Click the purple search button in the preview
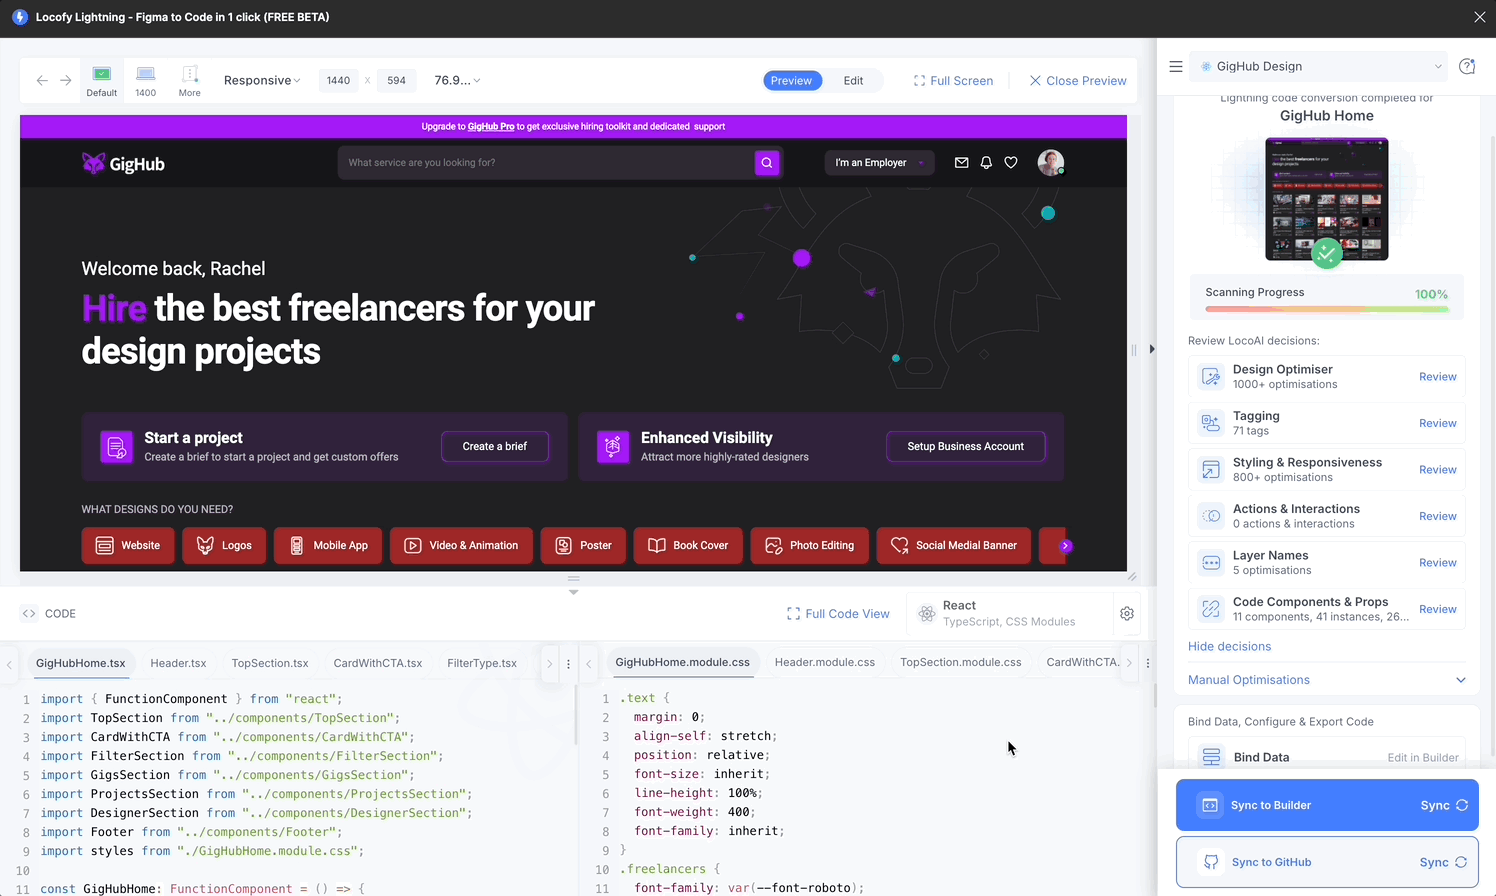 [767, 163]
